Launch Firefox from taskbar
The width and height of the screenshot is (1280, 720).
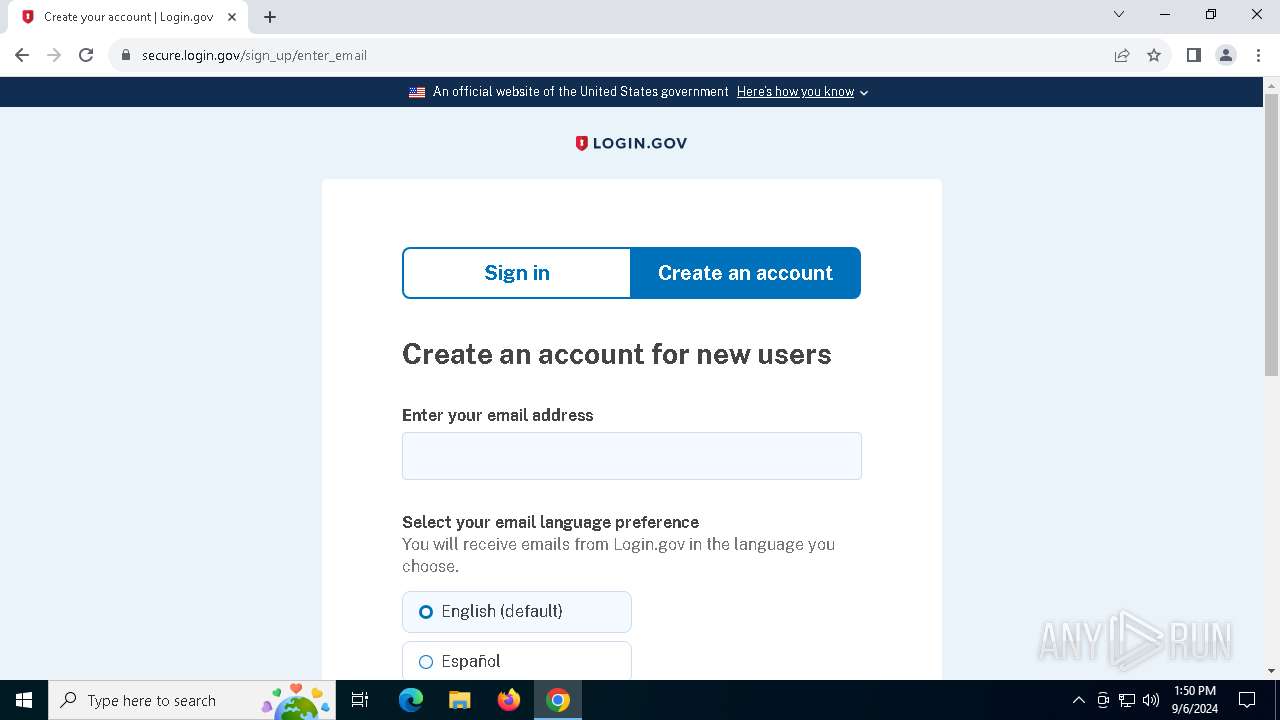click(x=509, y=700)
